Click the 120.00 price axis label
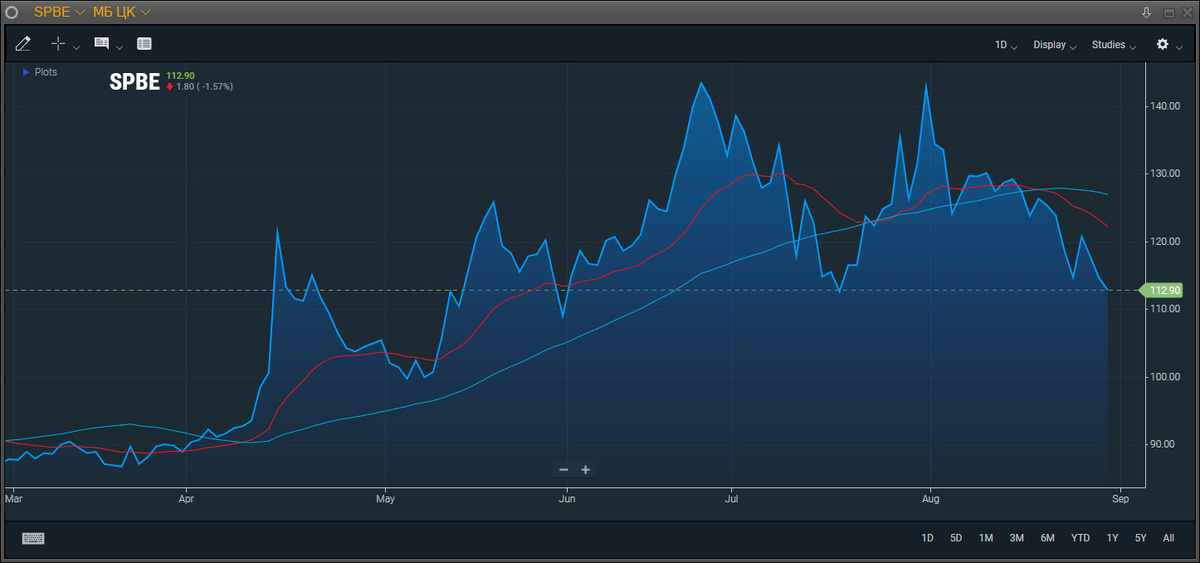 [x=1167, y=241]
